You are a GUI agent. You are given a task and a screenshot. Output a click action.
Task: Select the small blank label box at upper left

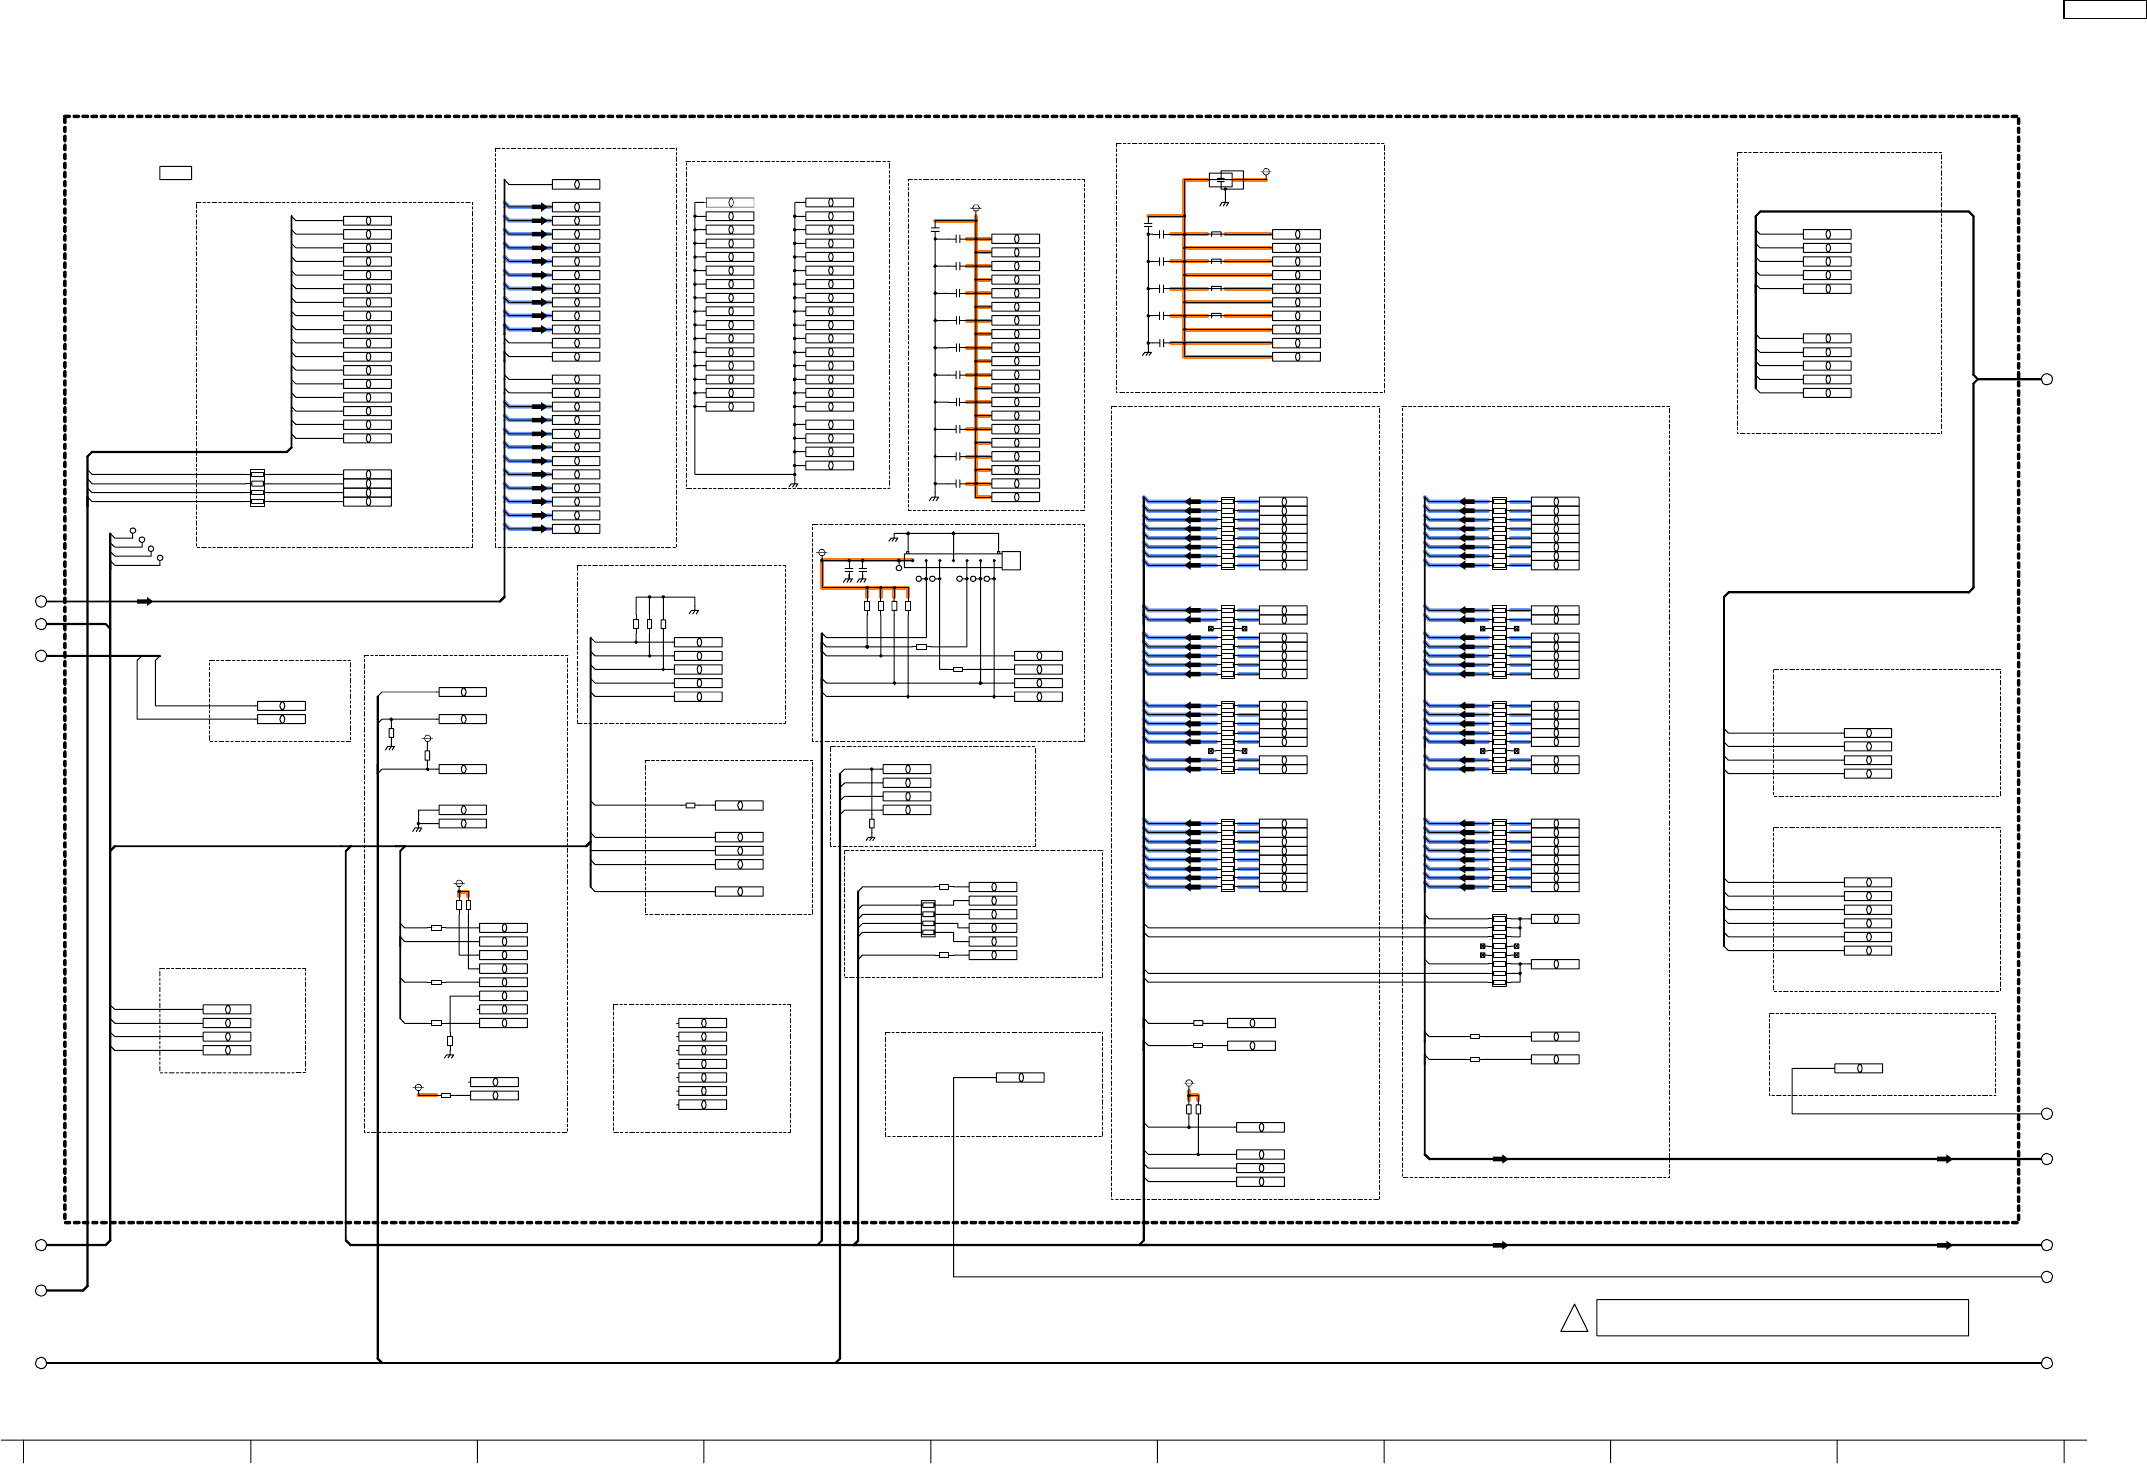(x=175, y=173)
